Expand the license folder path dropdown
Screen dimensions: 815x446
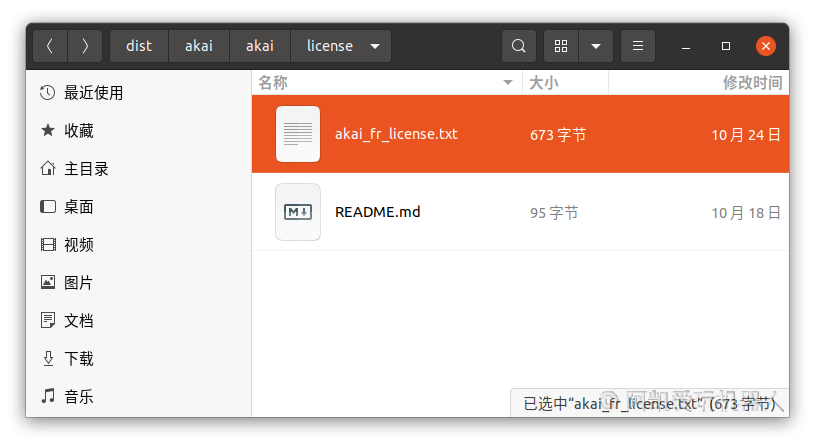[375, 46]
